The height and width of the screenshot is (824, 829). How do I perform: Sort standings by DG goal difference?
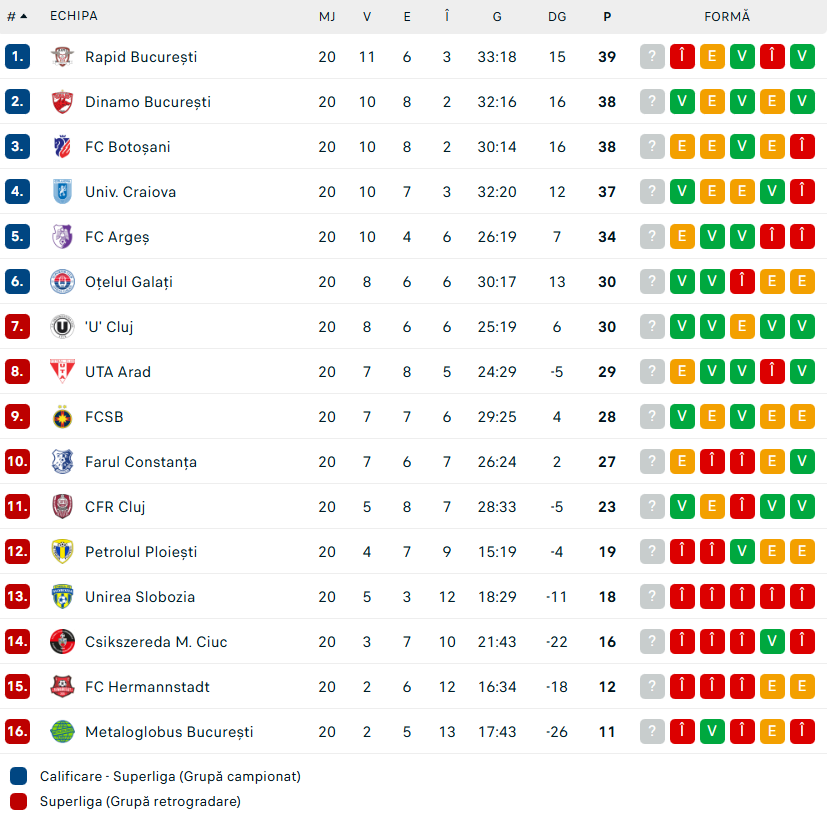click(x=557, y=16)
